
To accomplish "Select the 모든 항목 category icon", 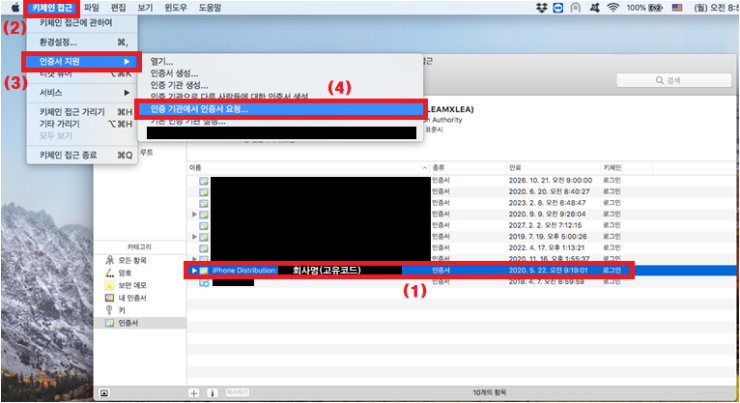I will (x=111, y=259).
